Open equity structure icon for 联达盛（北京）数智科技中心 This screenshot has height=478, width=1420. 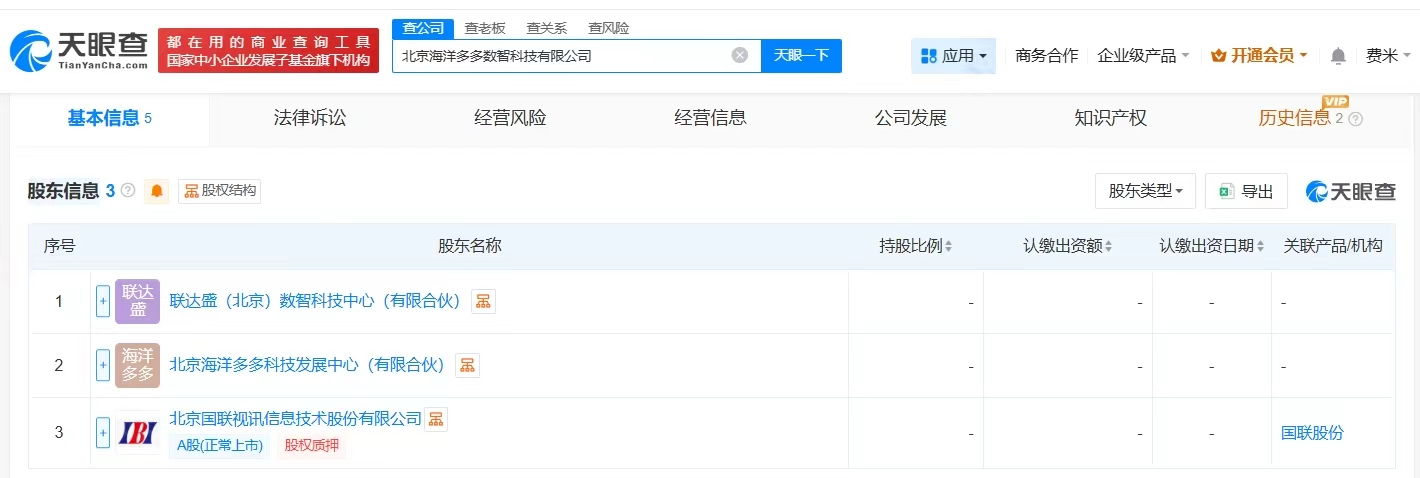pyautogui.click(x=483, y=301)
